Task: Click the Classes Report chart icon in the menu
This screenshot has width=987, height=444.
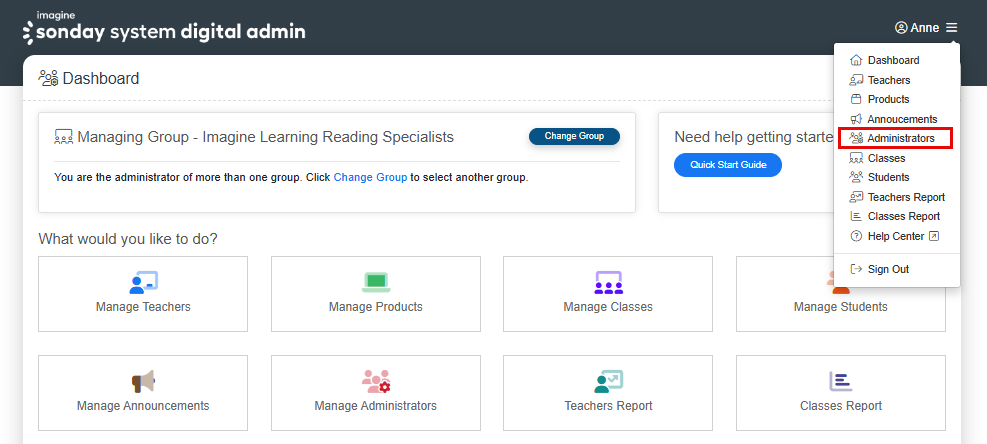Action: click(856, 216)
